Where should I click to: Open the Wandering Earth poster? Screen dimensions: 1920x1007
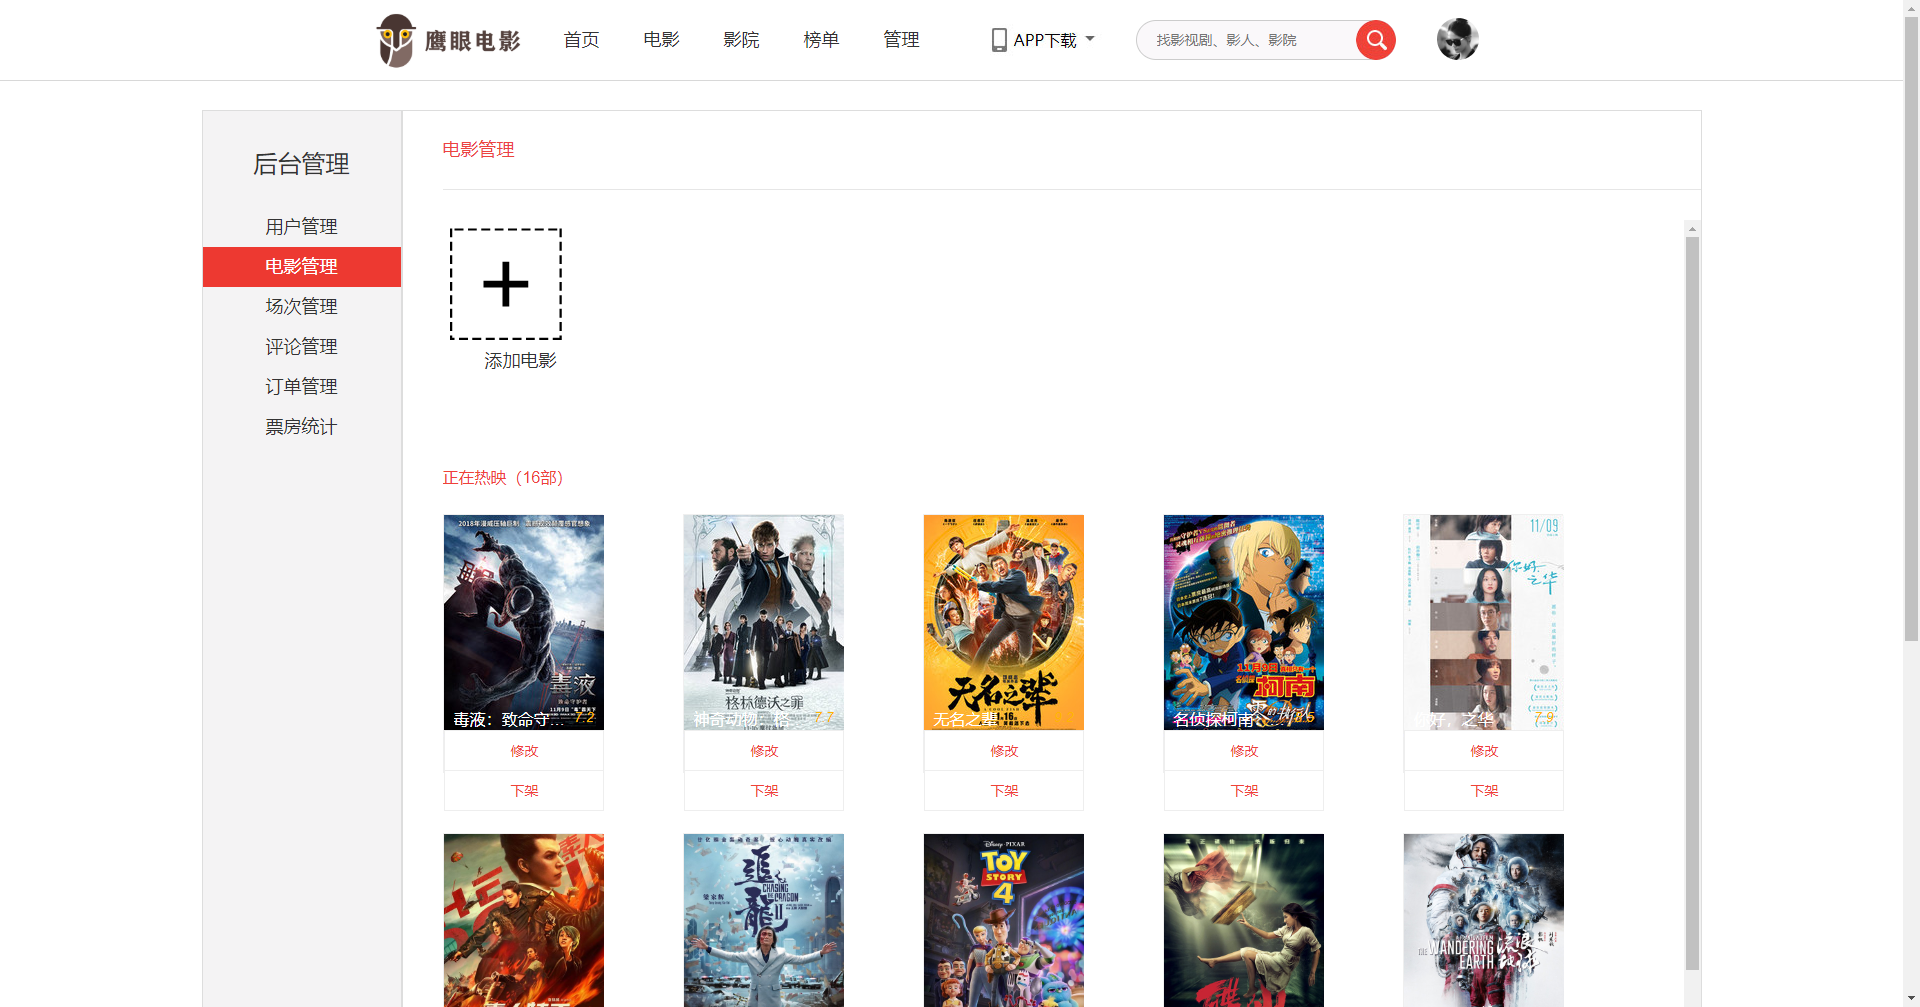pos(1484,920)
